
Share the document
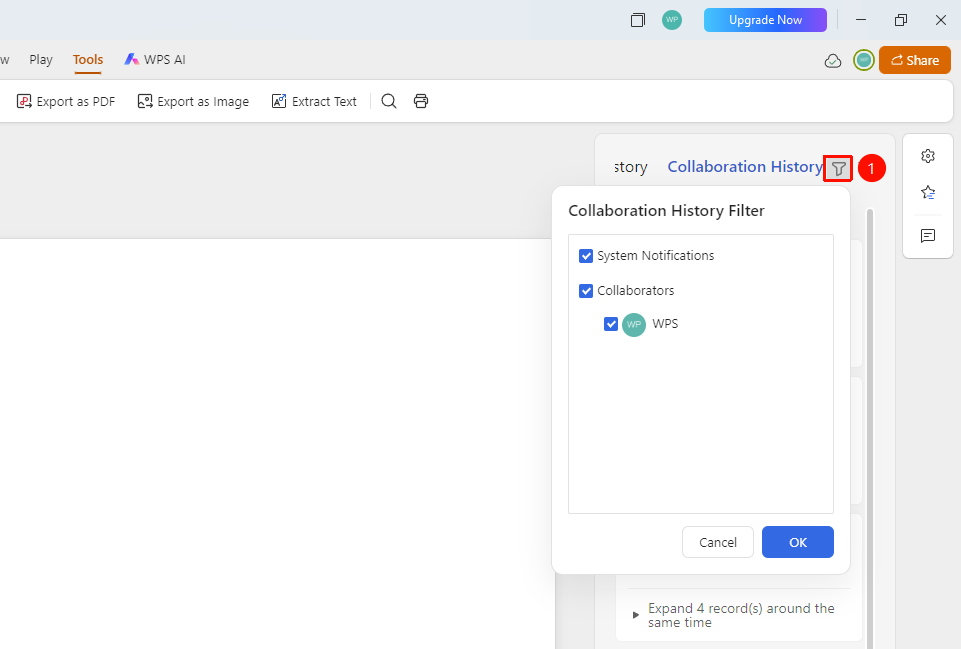(x=914, y=60)
